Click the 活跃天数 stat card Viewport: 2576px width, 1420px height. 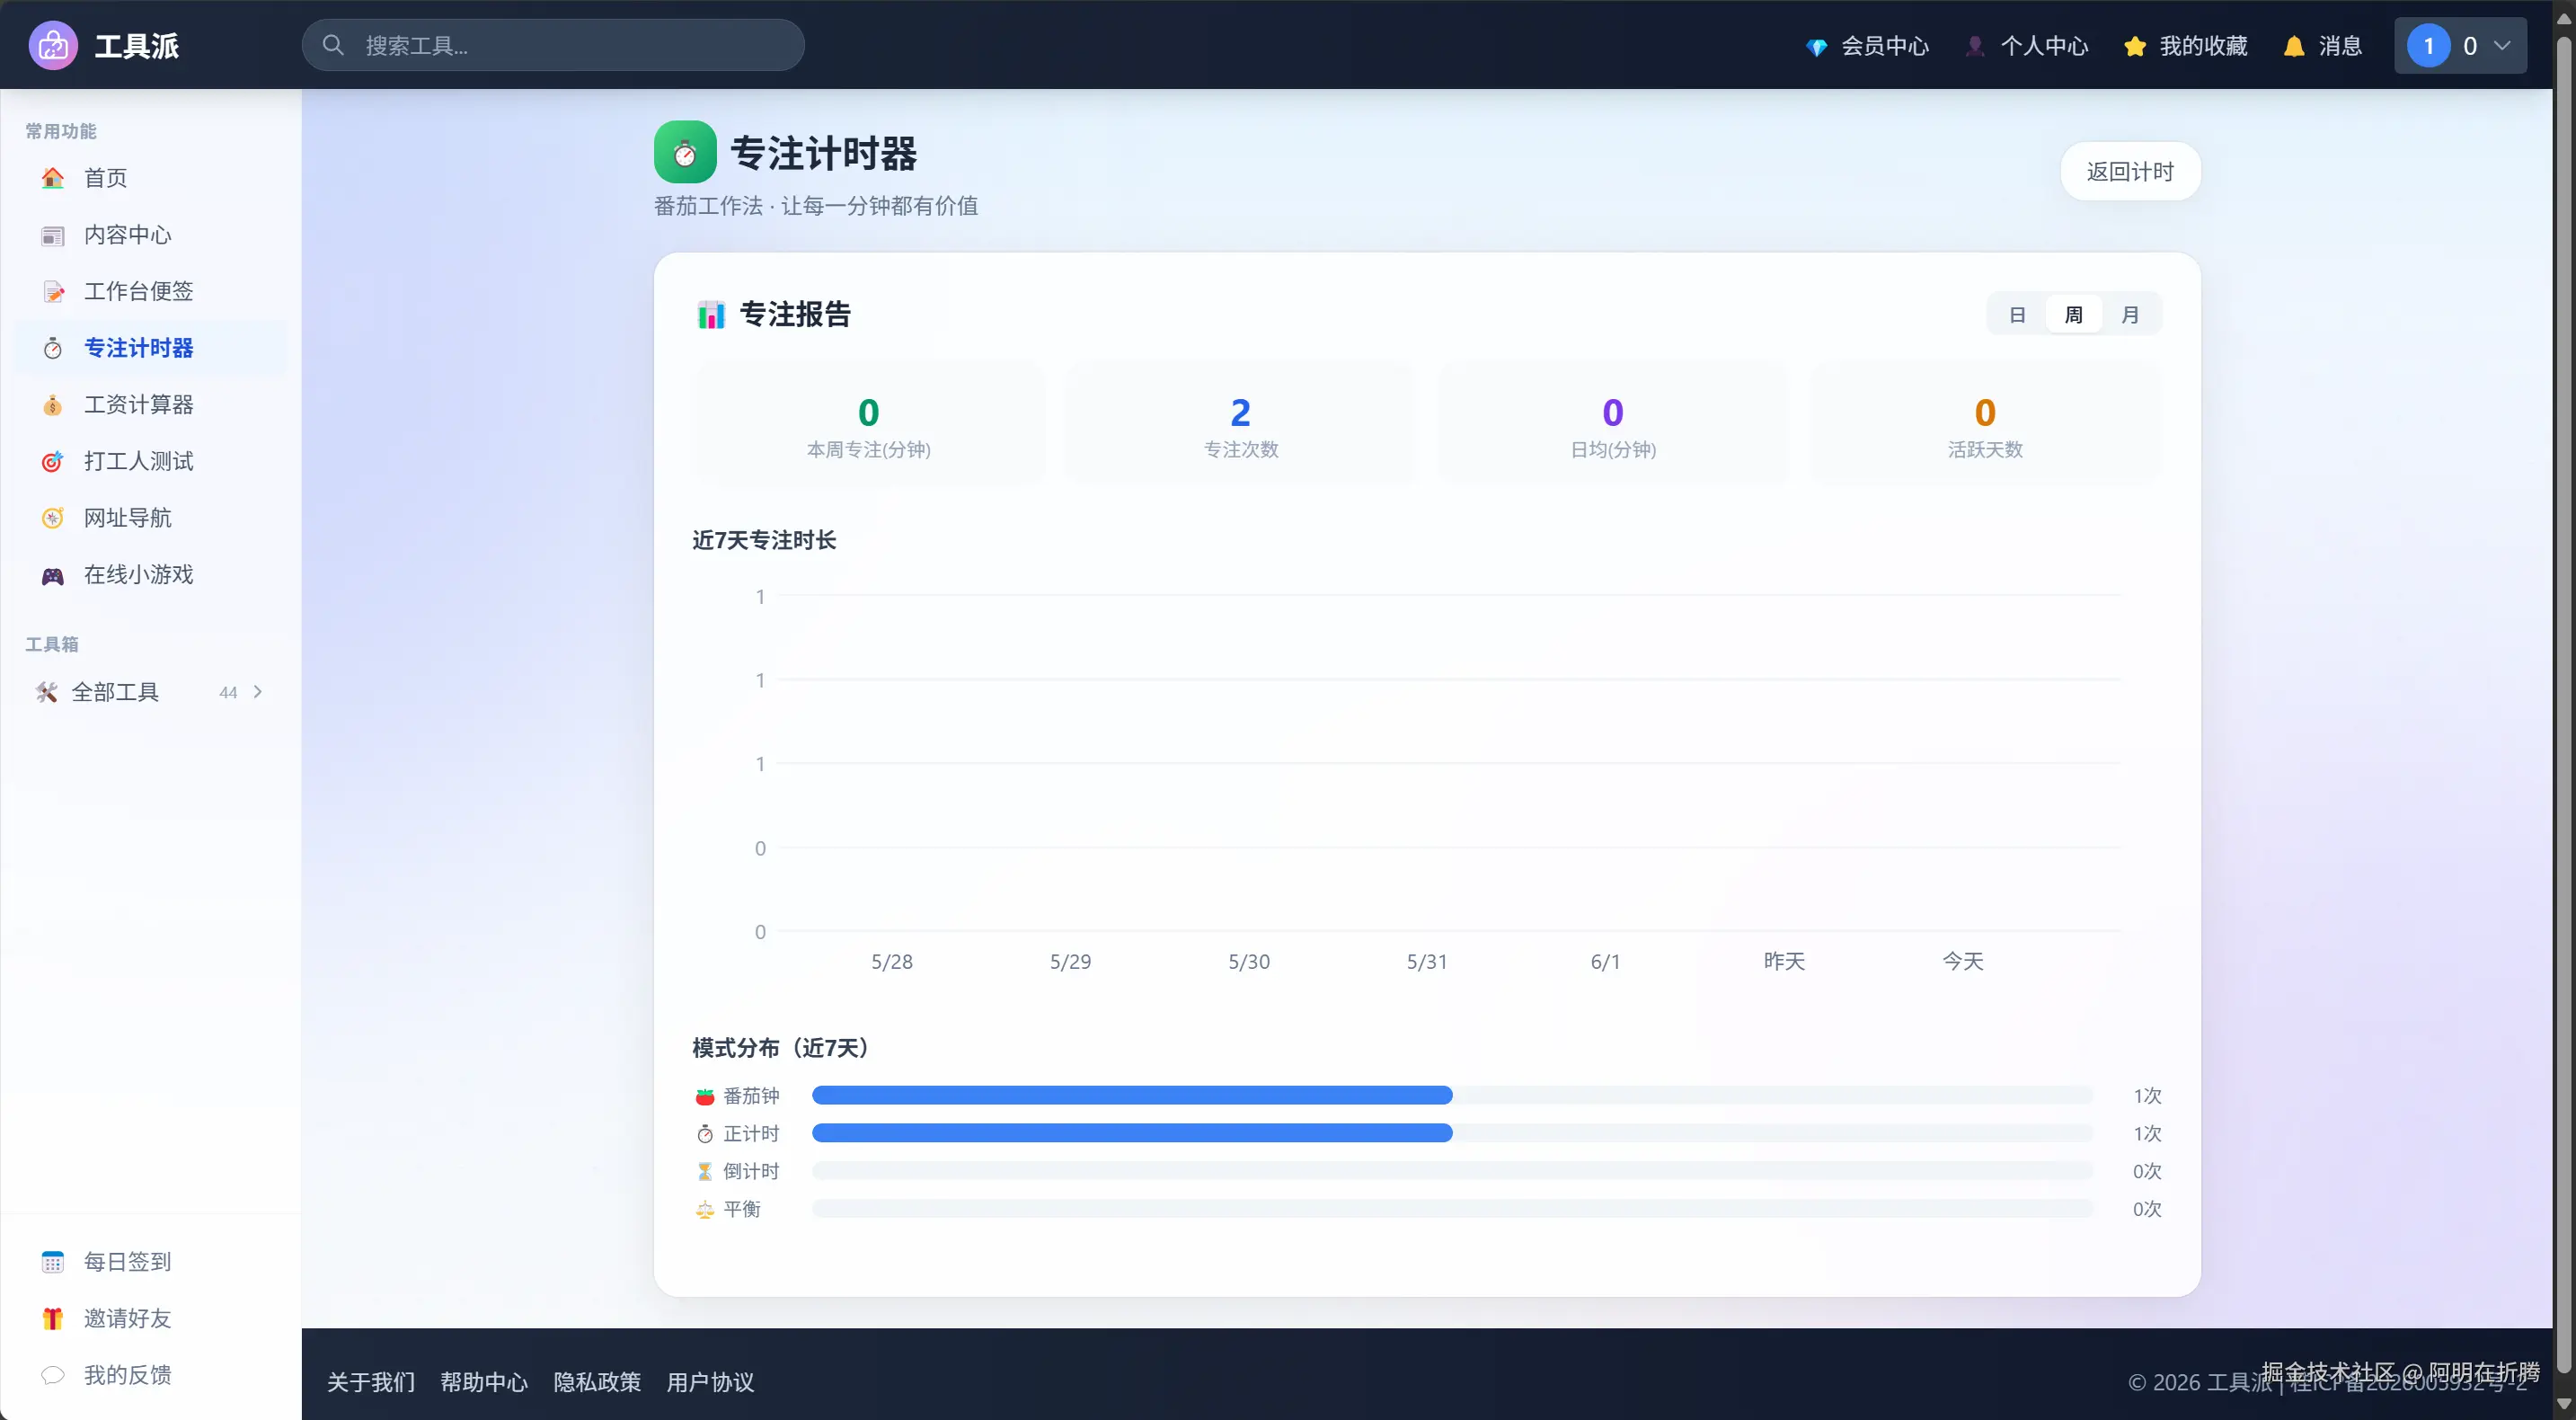pos(1985,423)
